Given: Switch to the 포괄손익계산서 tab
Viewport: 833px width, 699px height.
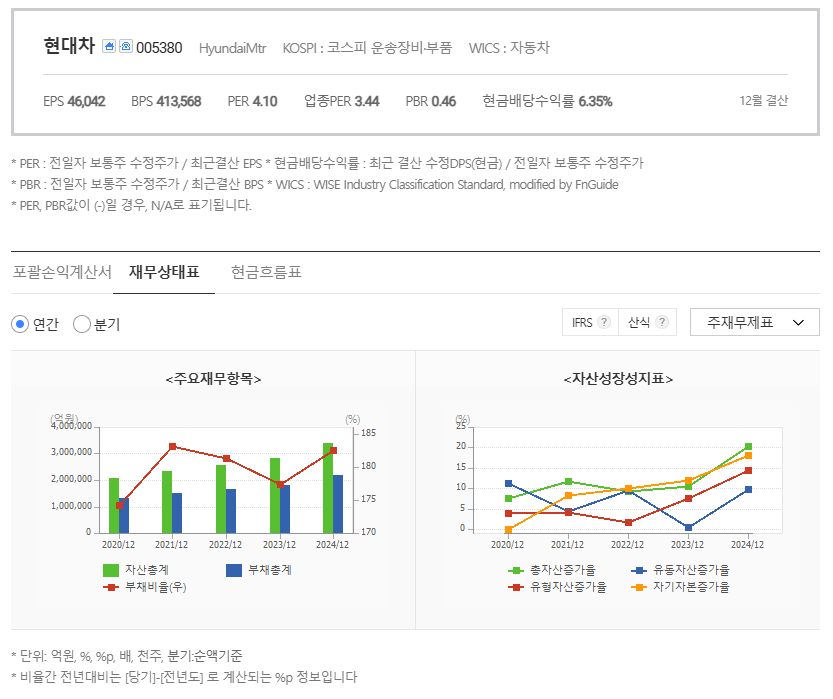Looking at the screenshot, I should 62,272.
